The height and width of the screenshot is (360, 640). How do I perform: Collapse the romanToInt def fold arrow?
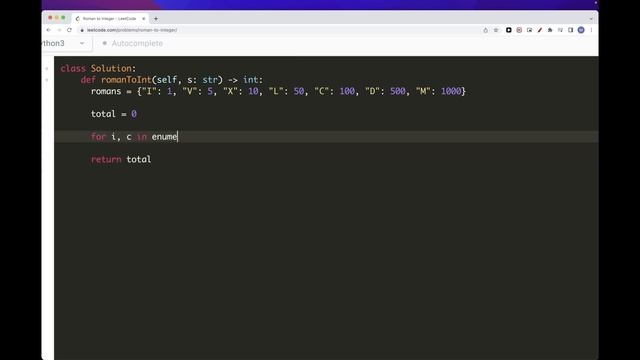(x=47, y=80)
